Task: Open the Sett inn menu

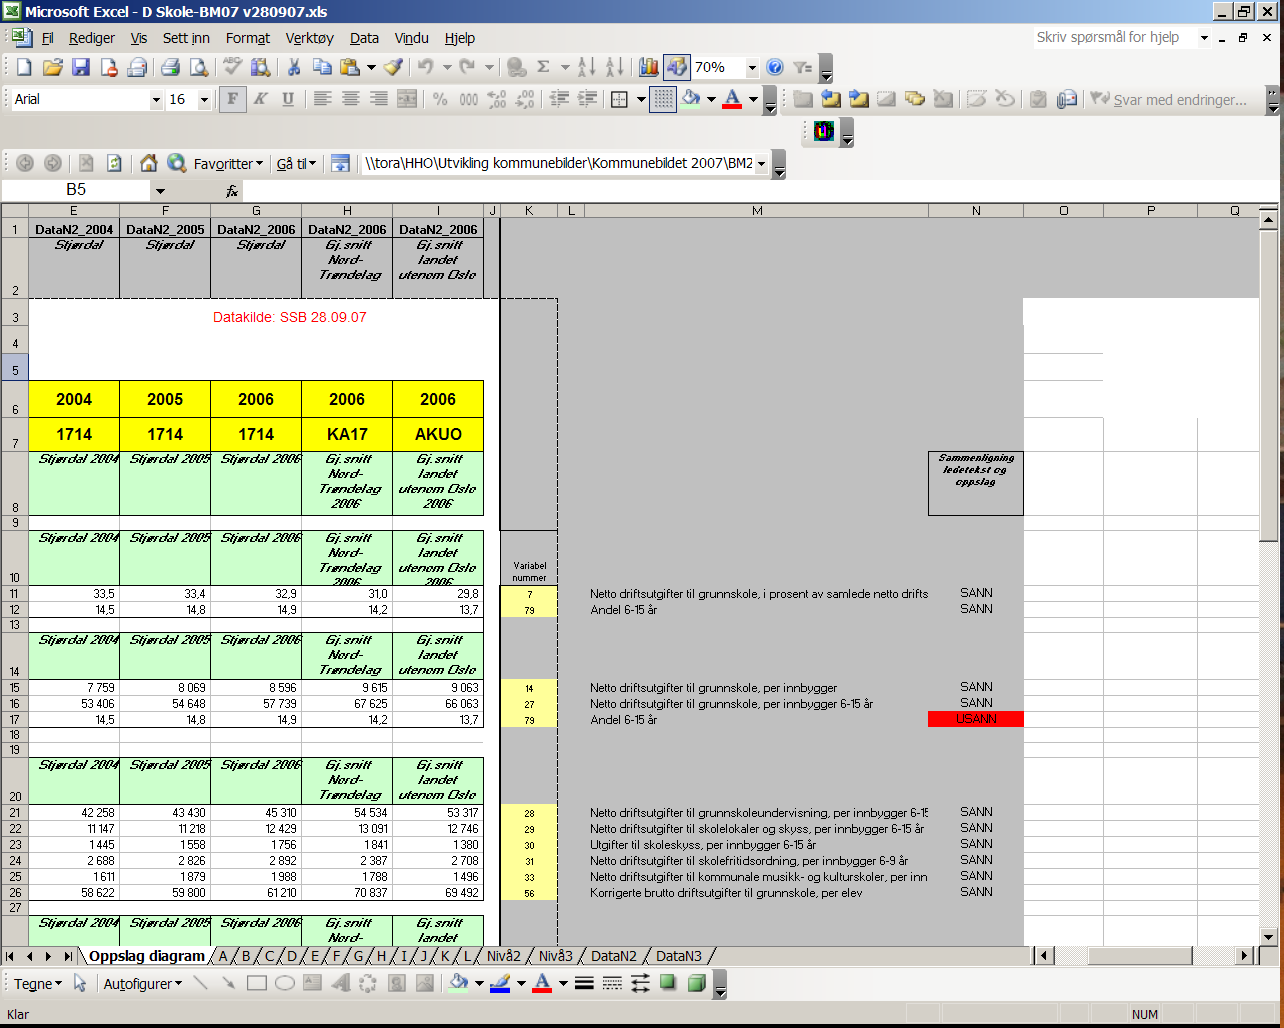Action: 186,38
